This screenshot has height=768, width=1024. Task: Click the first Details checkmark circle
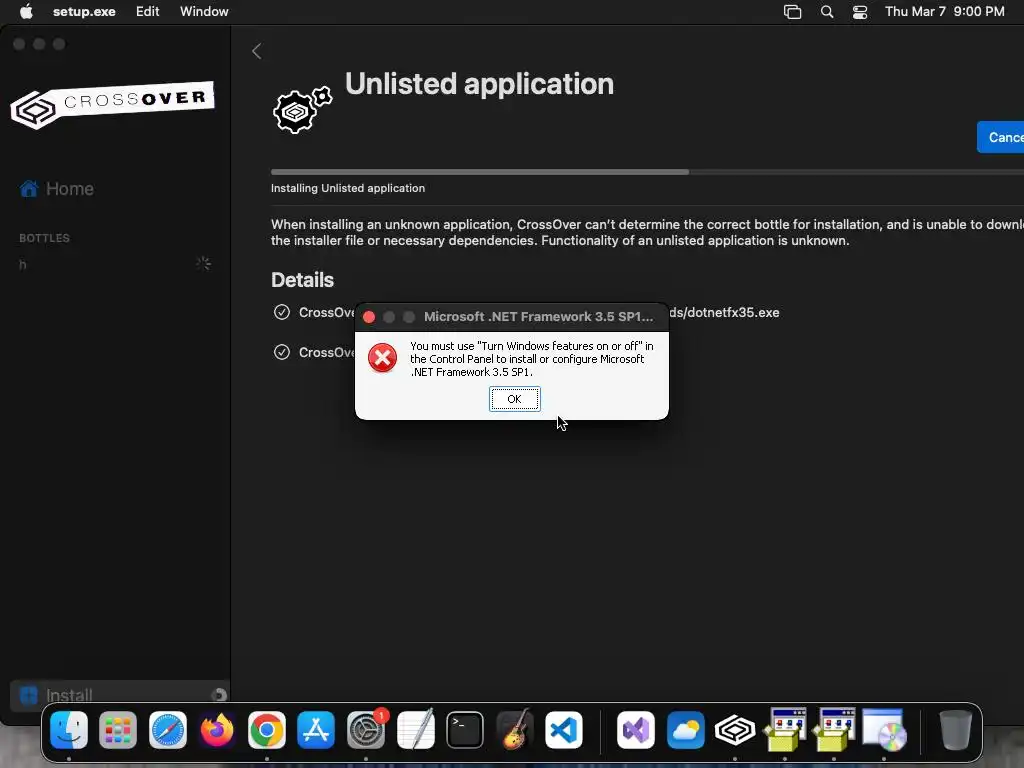(281, 312)
